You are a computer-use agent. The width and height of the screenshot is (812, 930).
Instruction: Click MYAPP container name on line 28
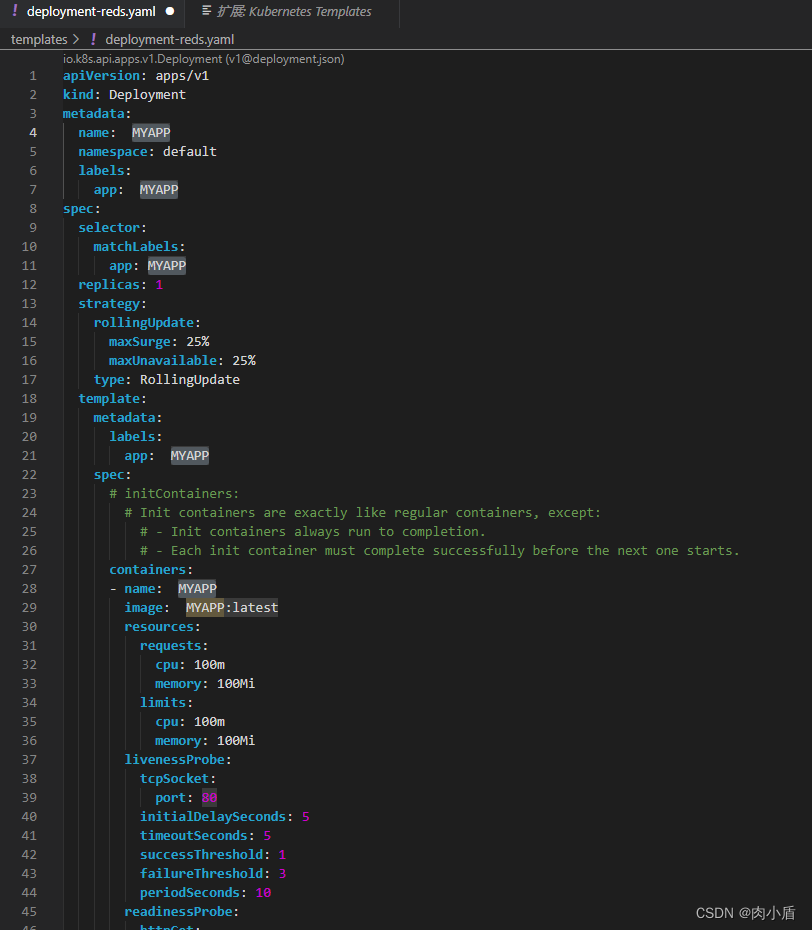tap(198, 588)
